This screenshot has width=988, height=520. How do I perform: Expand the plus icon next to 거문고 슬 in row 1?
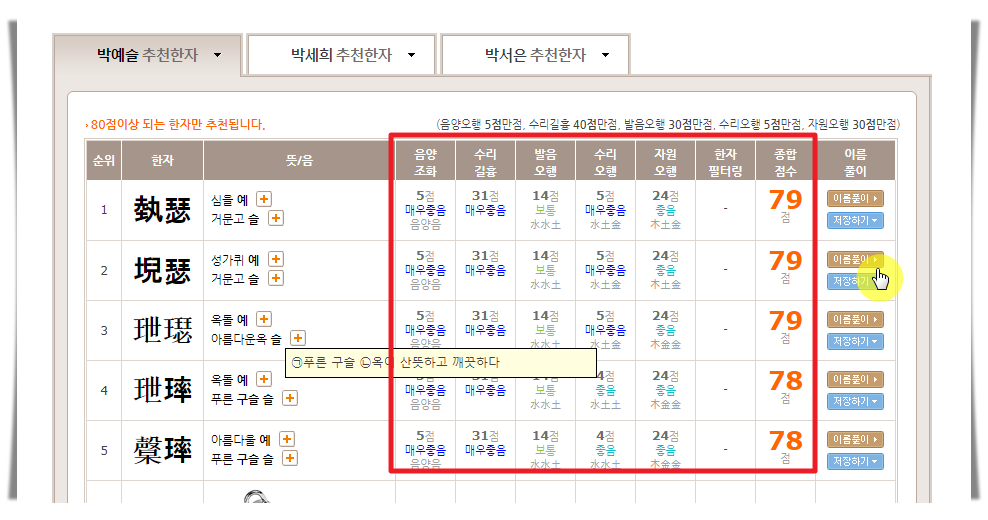(x=275, y=218)
